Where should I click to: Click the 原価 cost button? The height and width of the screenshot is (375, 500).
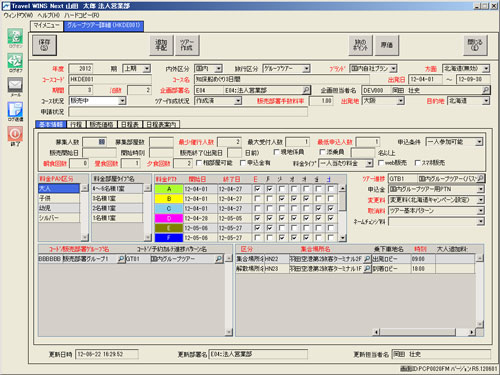[387, 45]
